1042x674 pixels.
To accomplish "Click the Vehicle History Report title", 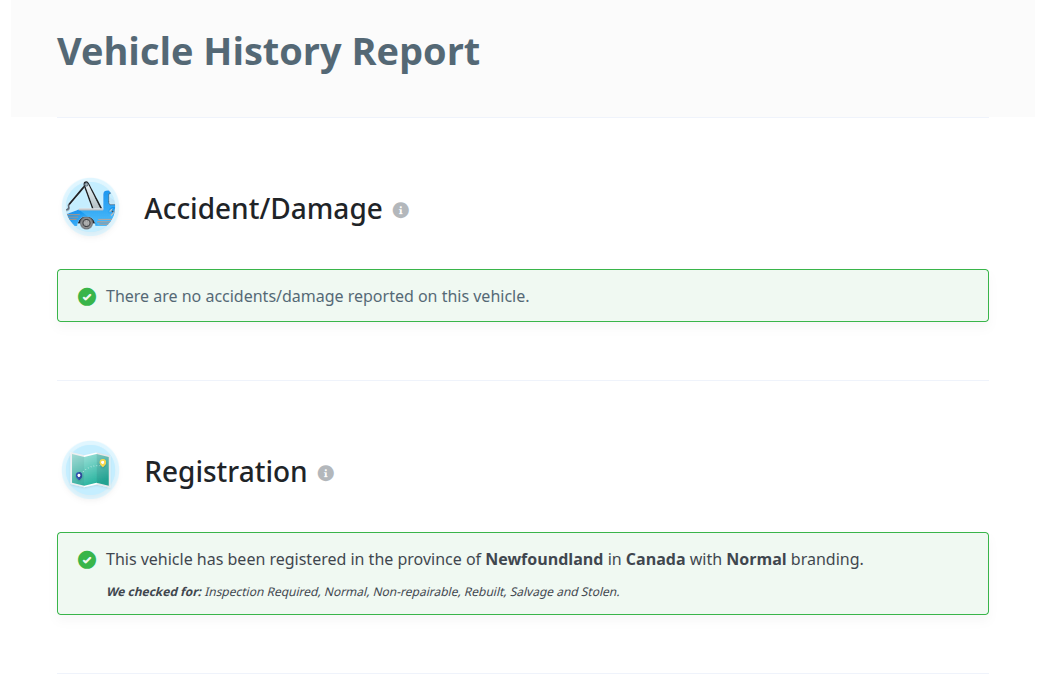I will click(268, 51).
